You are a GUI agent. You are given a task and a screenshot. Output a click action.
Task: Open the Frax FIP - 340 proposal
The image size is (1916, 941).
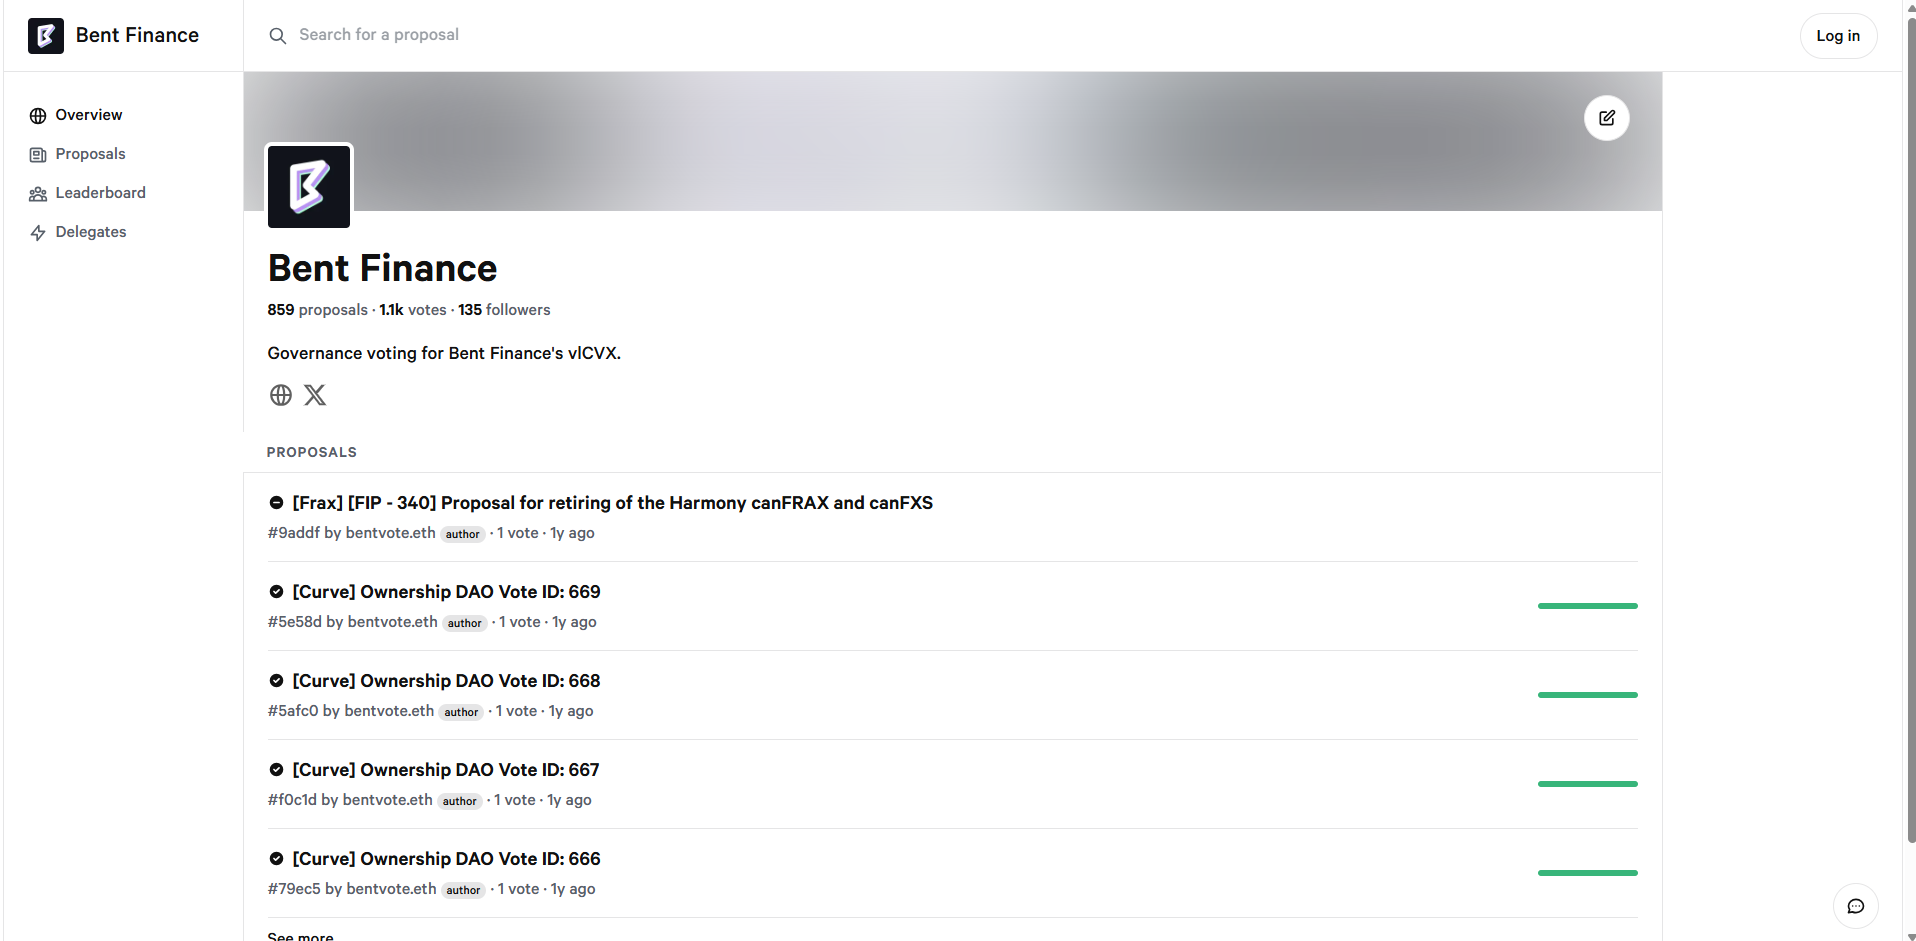[612, 503]
